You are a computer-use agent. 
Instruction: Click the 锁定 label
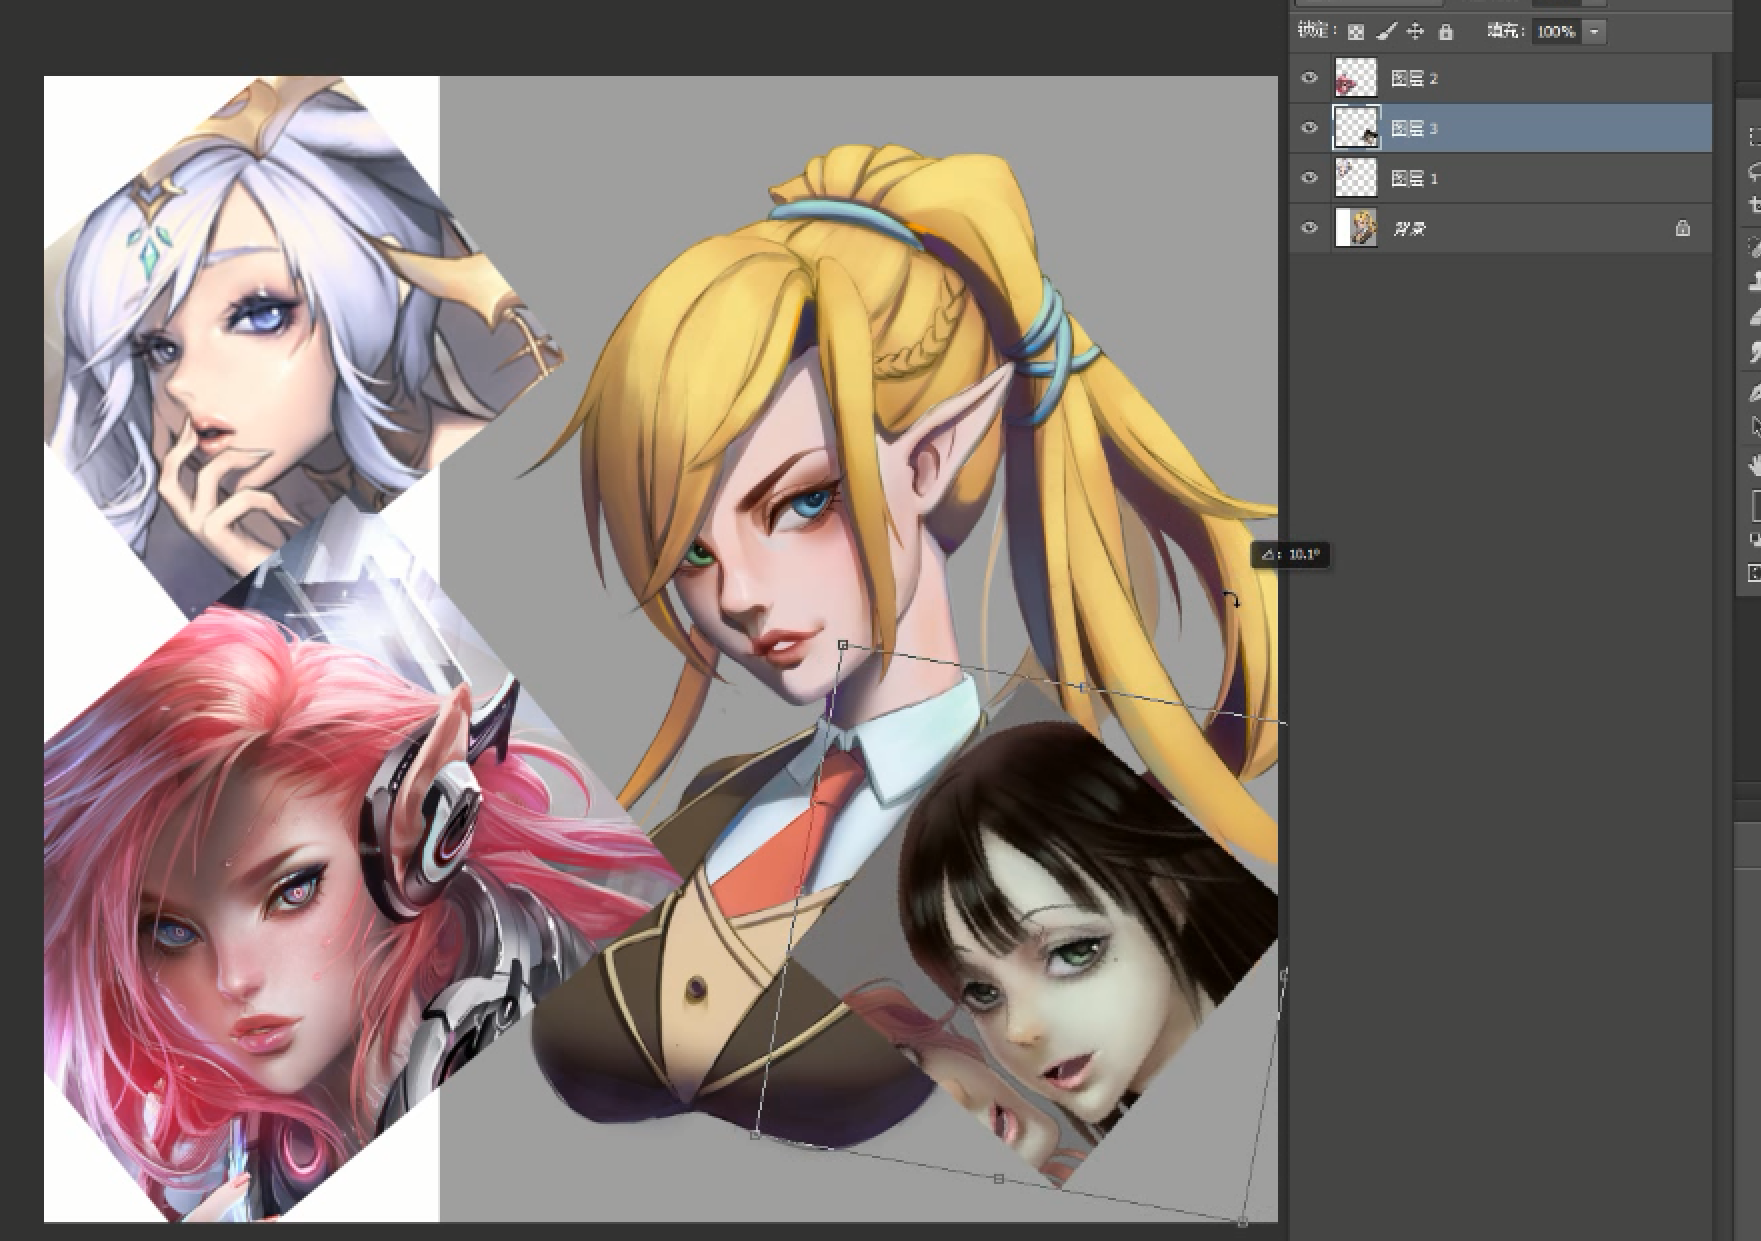[1316, 31]
